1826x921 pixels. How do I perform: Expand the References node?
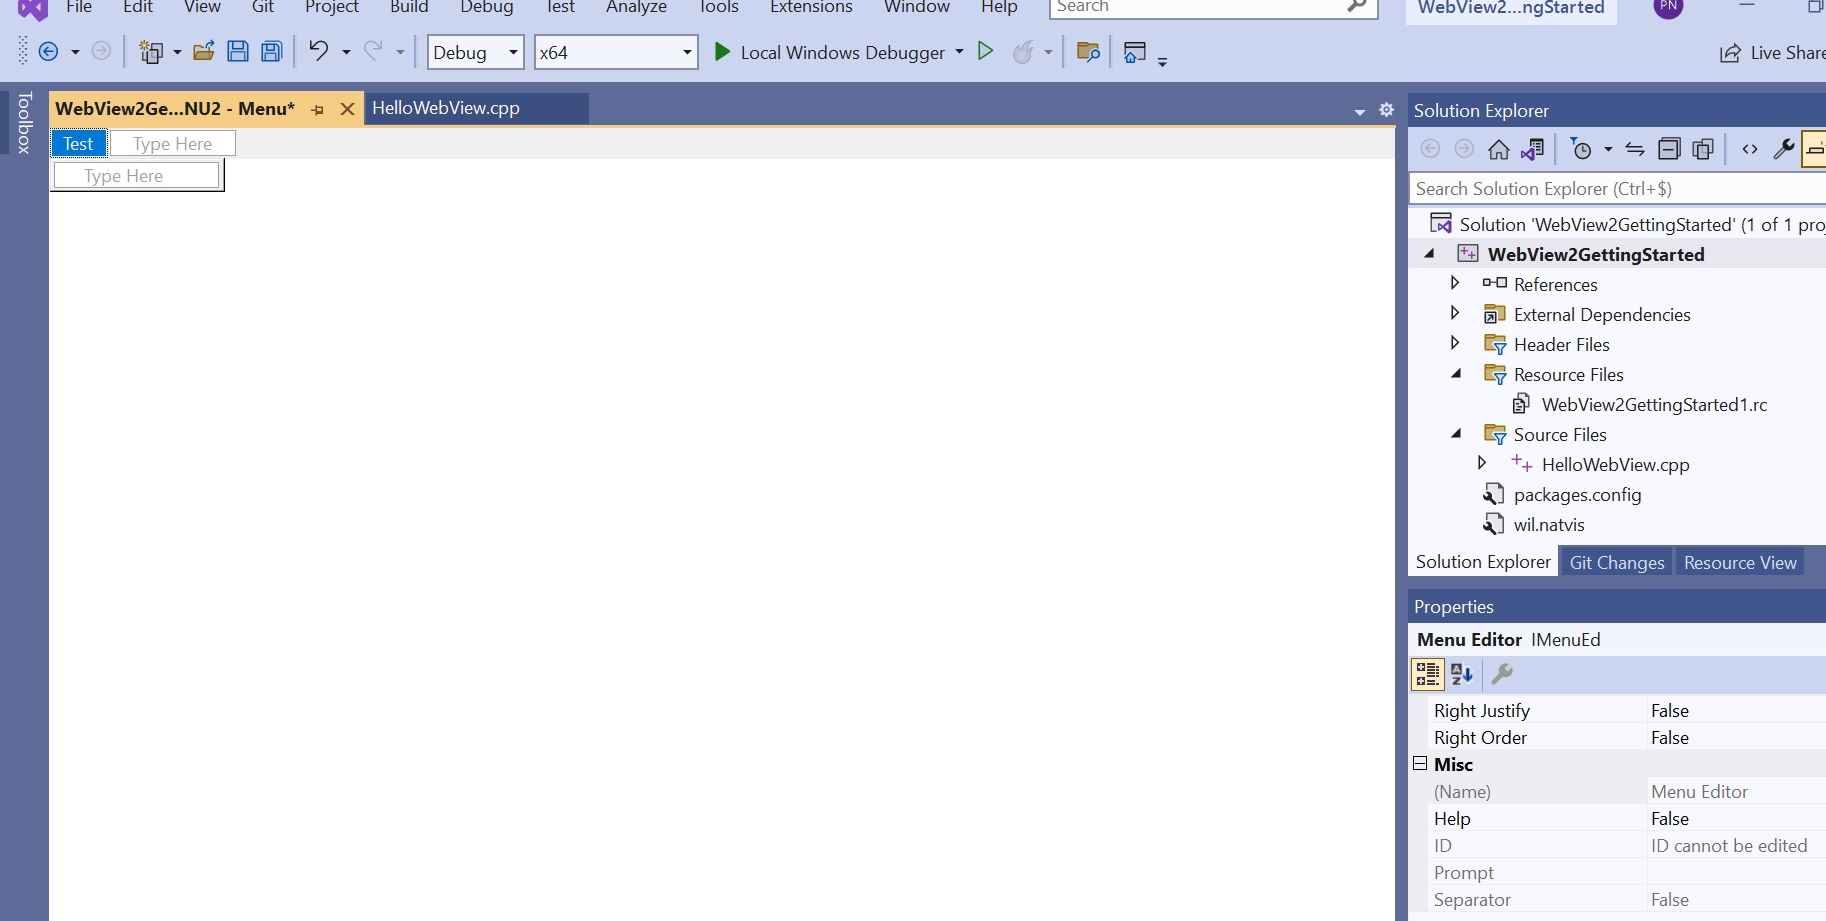[1455, 283]
